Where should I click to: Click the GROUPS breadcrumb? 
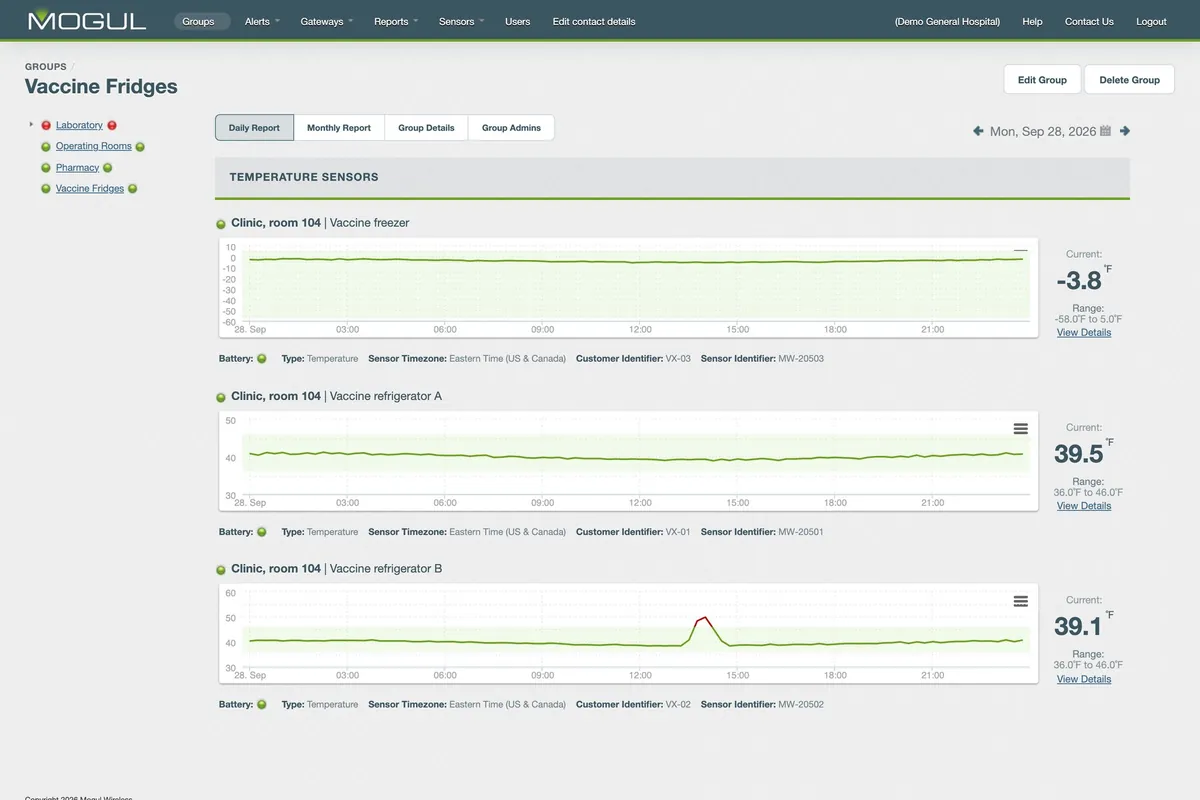pos(46,67)
